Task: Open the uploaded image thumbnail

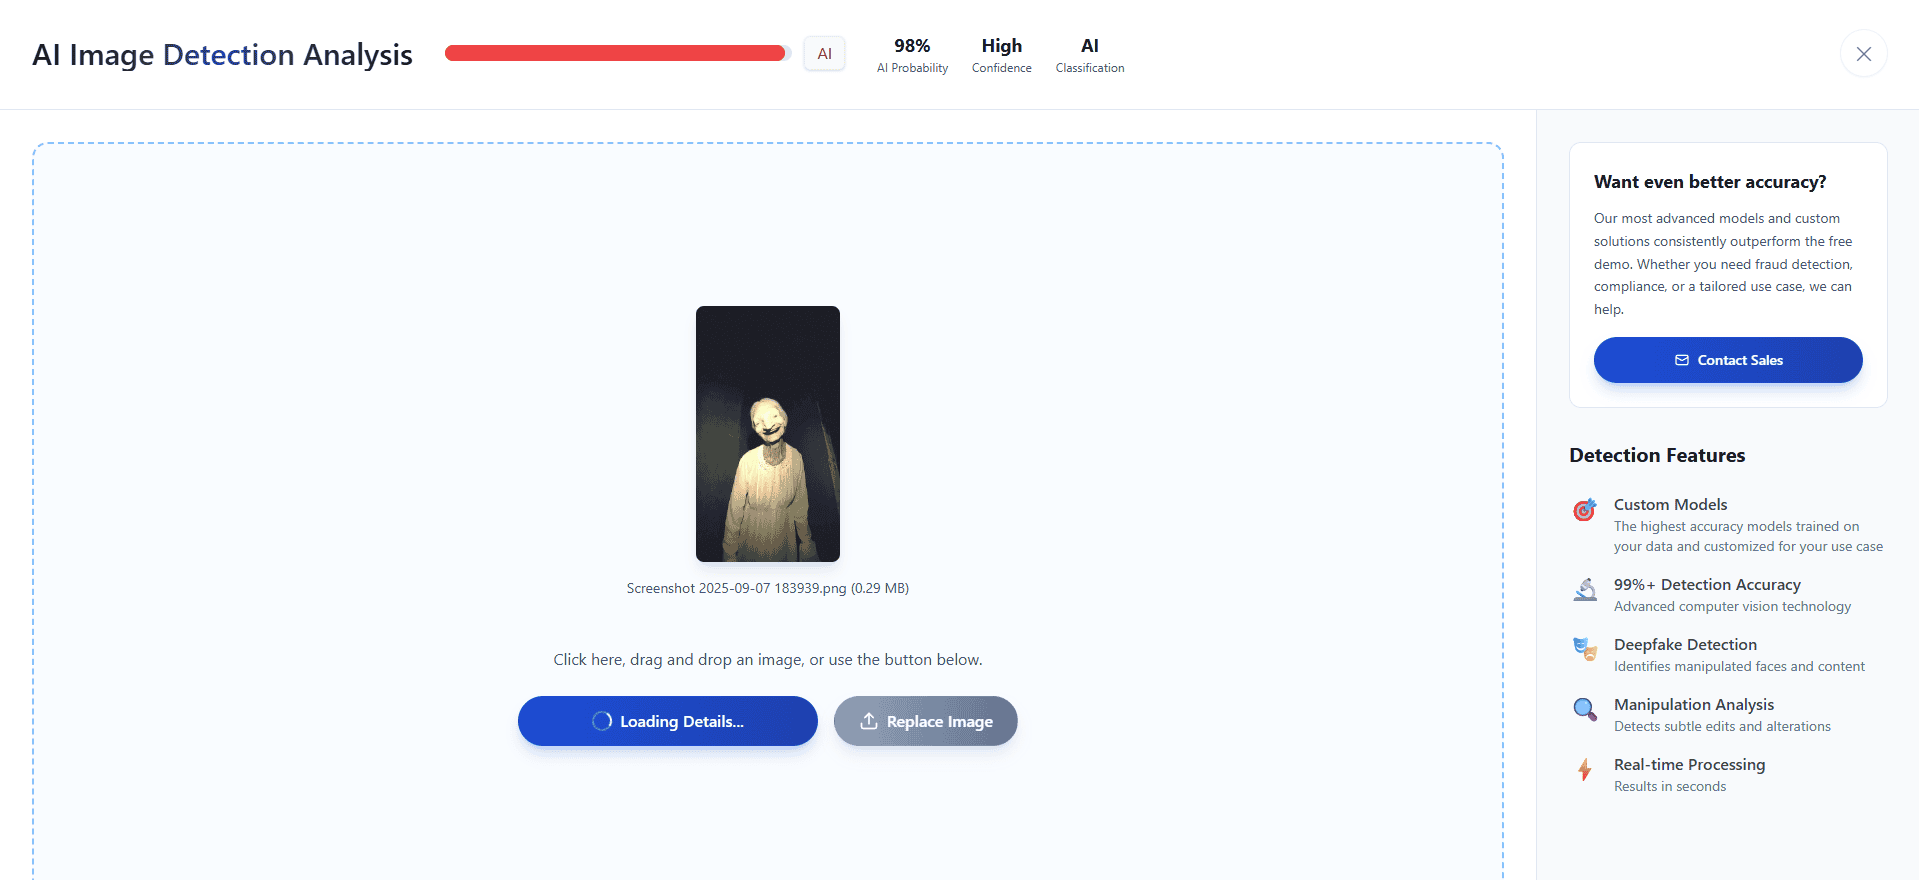Action: click(768, 434)
